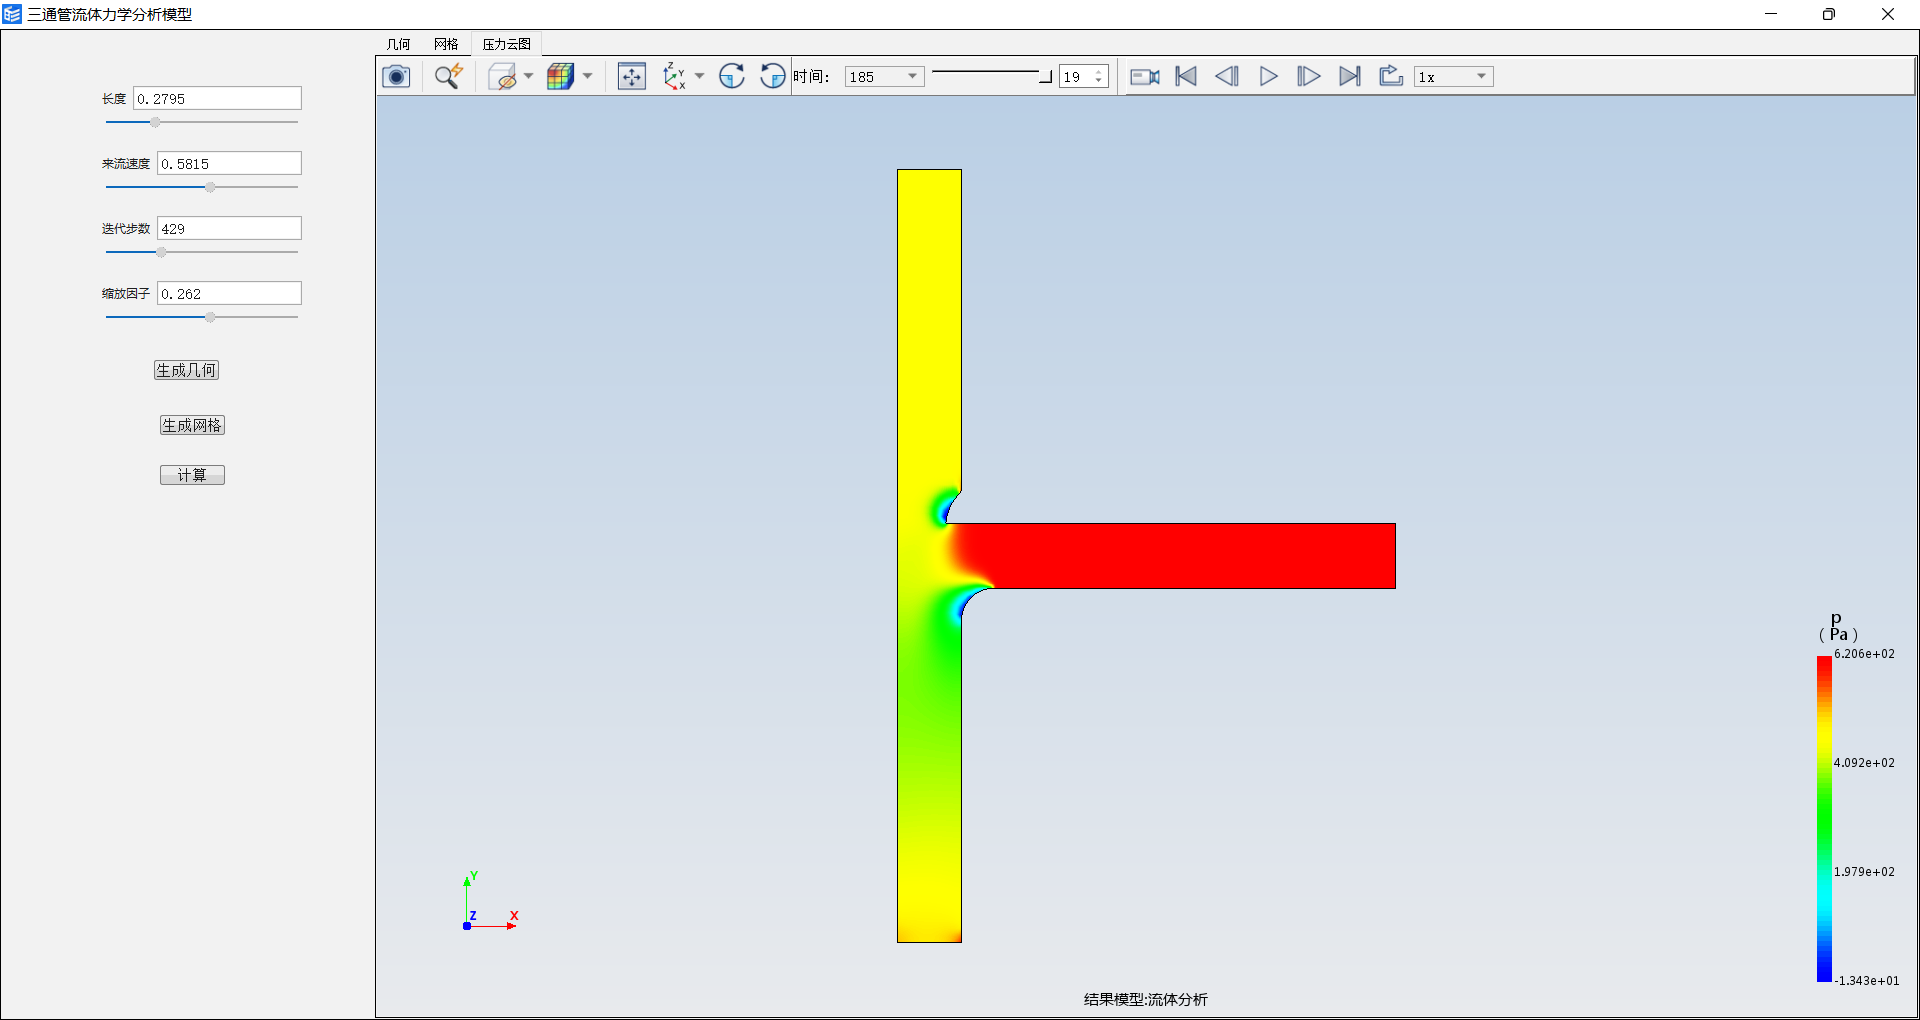Open the hide/show geometry dropdown arrow
Image resolution: width=1920 pixels, height=1020 pixels.
(x=528, y=76)
